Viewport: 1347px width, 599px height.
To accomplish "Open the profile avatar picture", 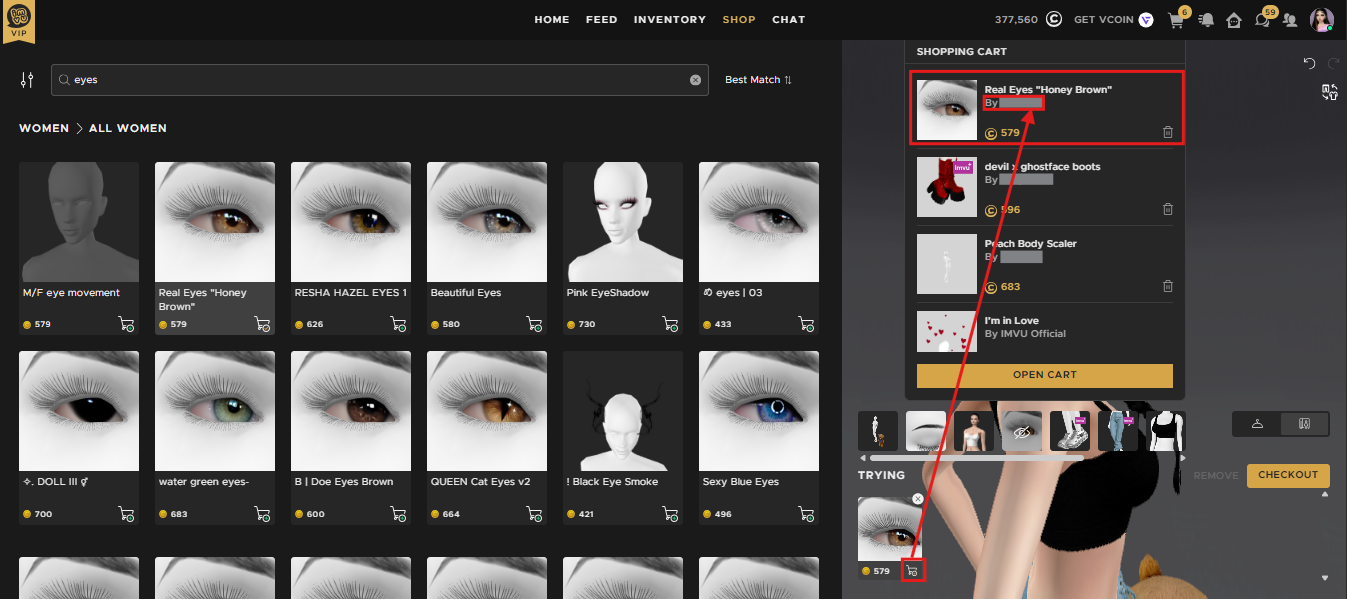I will tap(1321, 20).
